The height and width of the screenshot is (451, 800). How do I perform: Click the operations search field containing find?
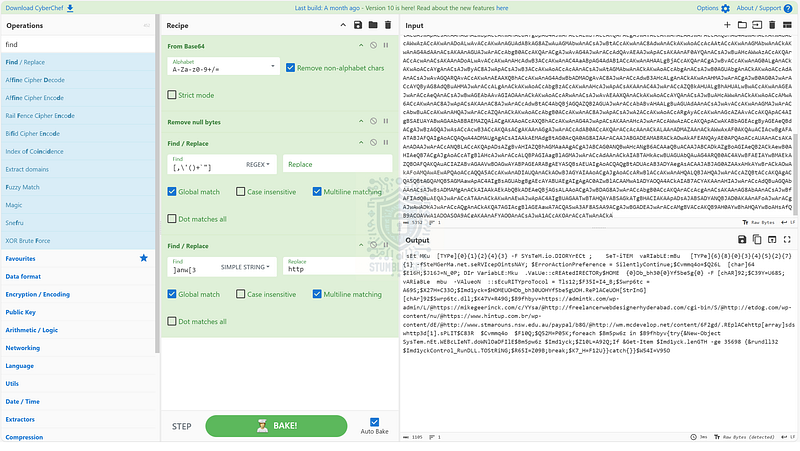click(78, 44)
